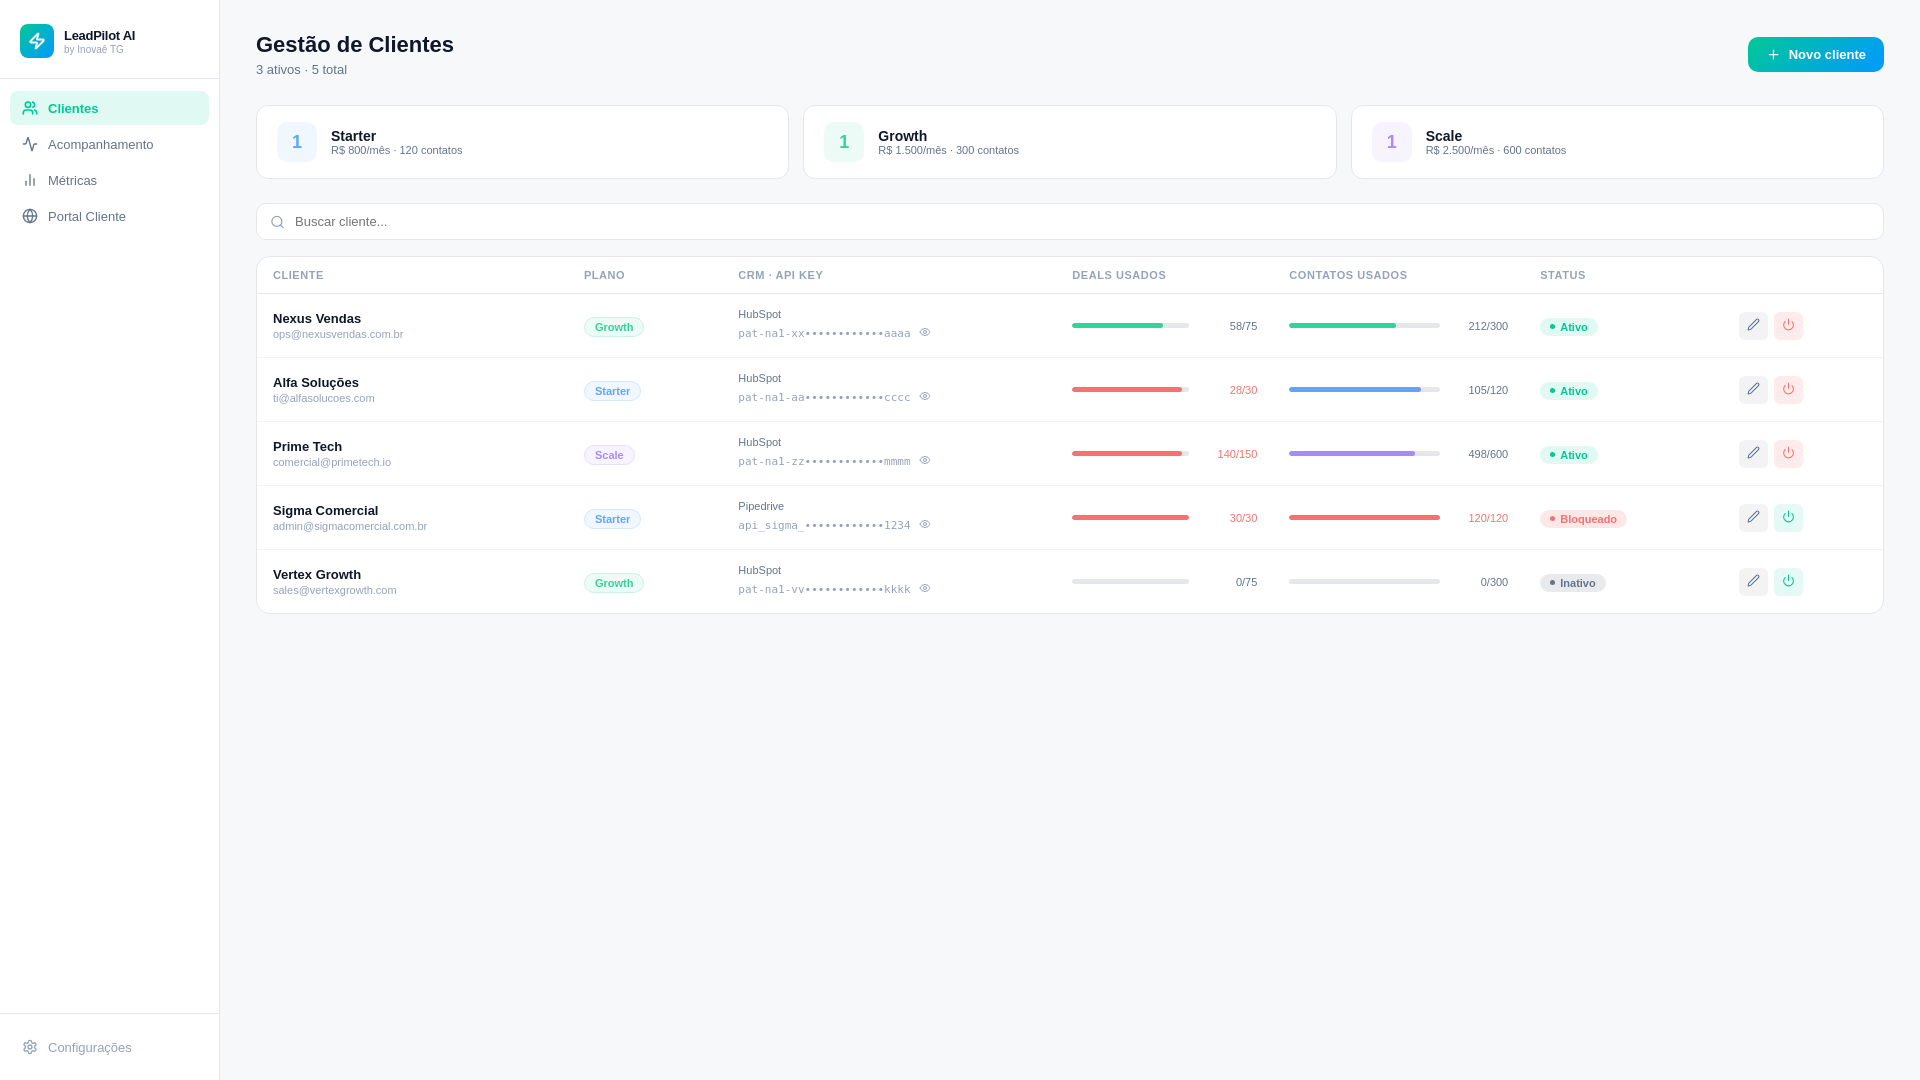This screenshot has height=1080, width=1920.
Task: Click the LeadPilot AI lightning logo
Action: coord(37,41)
